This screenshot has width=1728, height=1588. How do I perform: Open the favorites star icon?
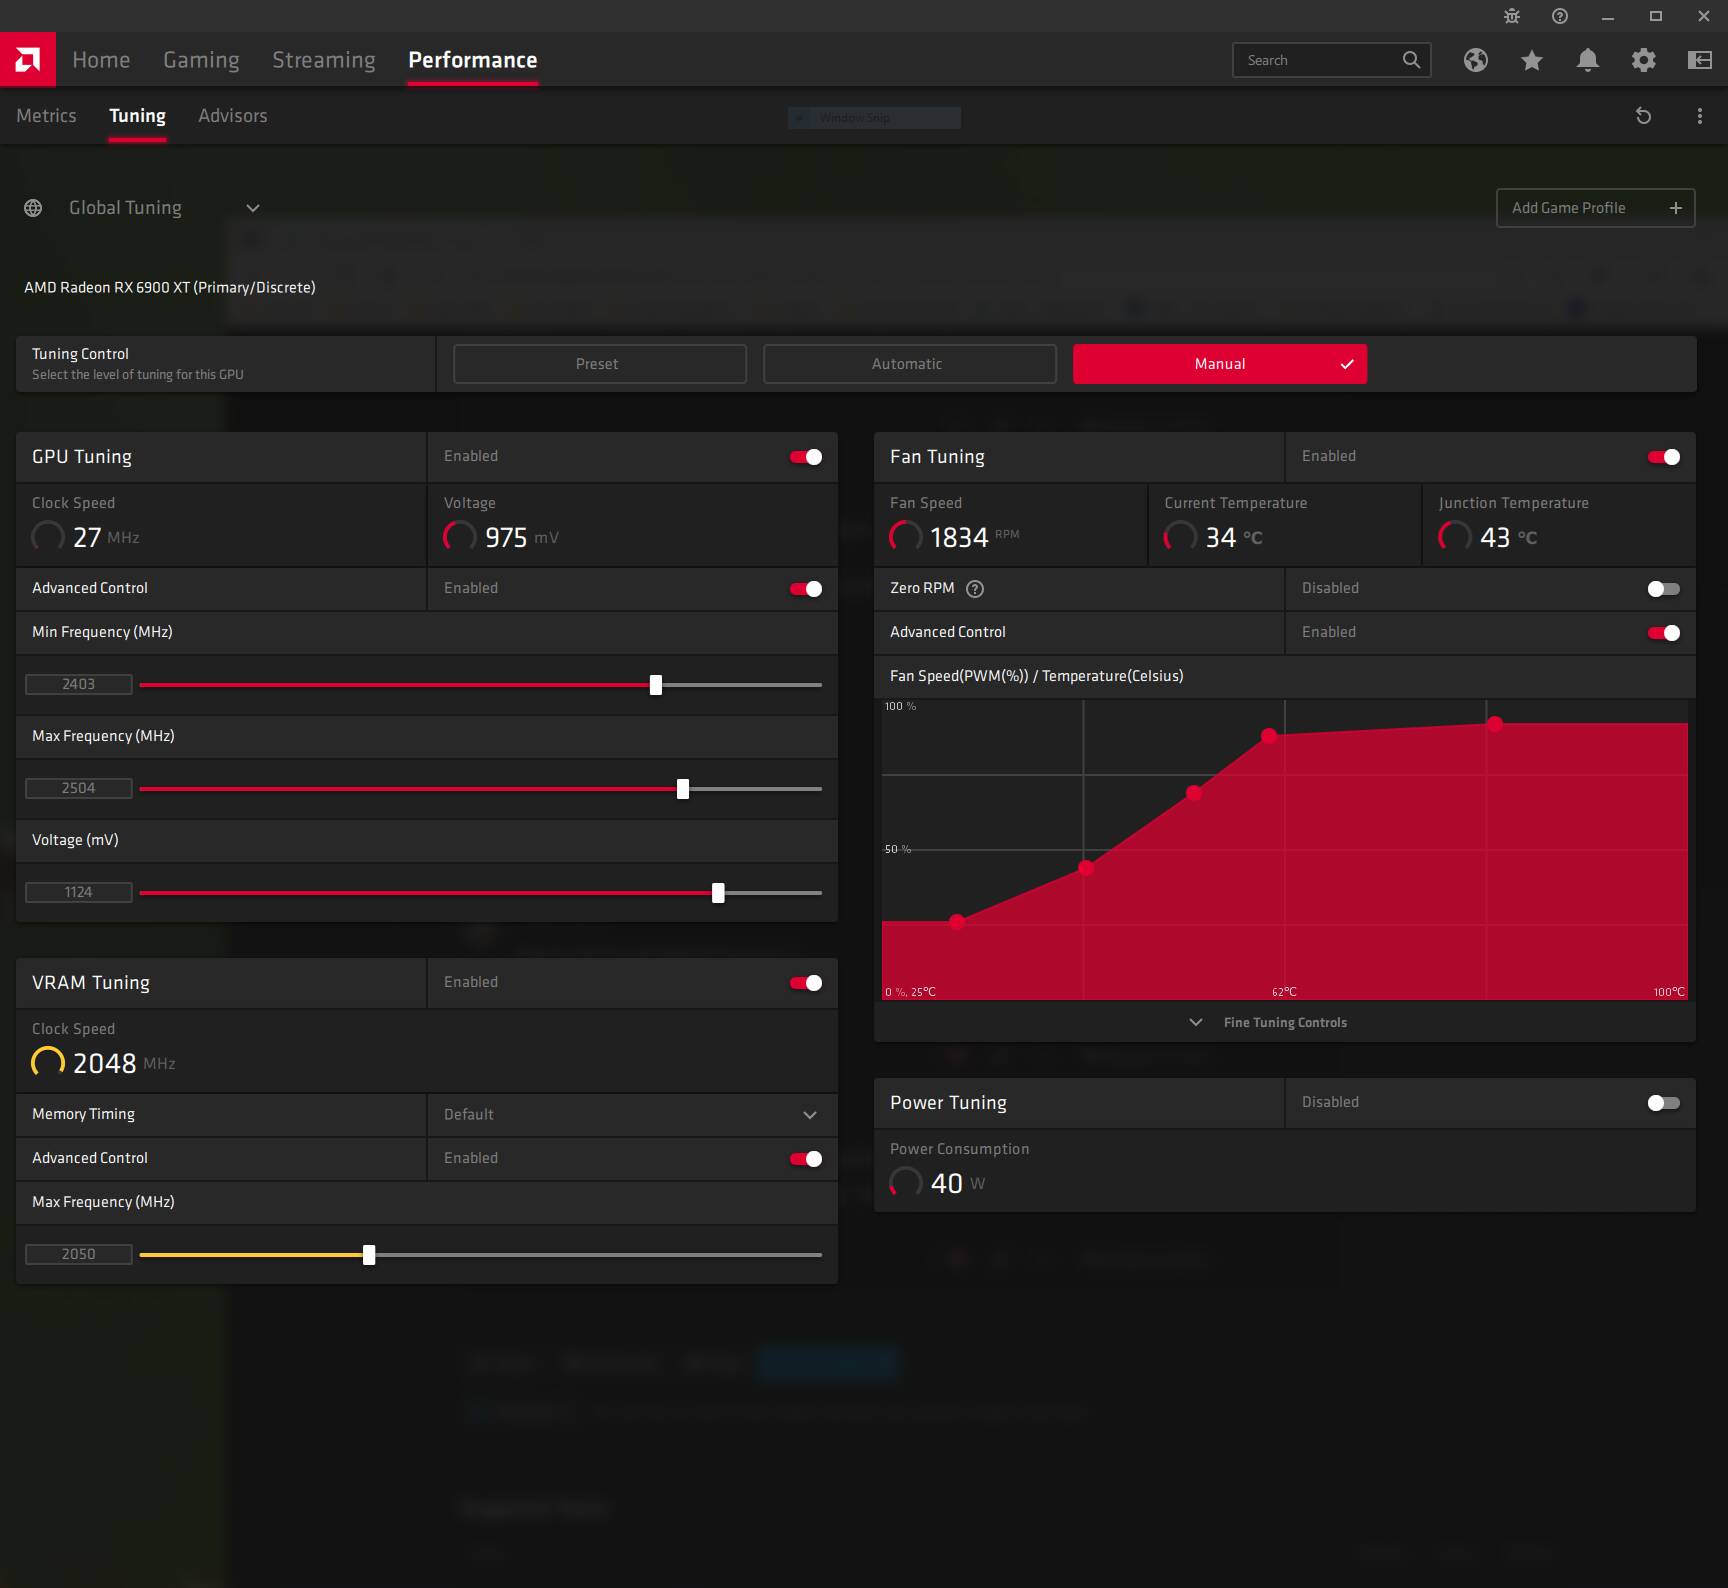[x=1531, y=60]
